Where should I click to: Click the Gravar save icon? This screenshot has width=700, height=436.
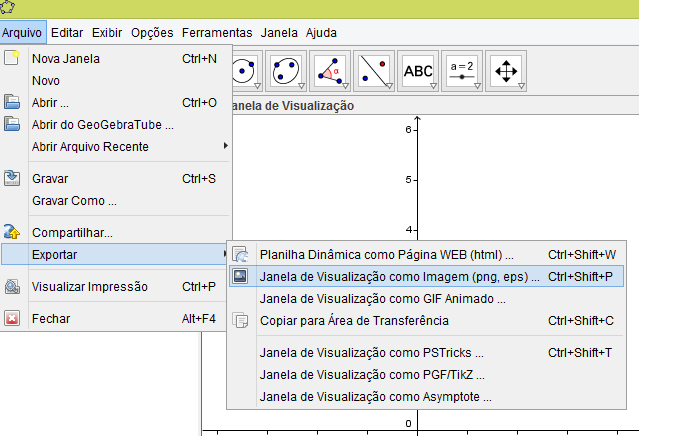(12, 178)
